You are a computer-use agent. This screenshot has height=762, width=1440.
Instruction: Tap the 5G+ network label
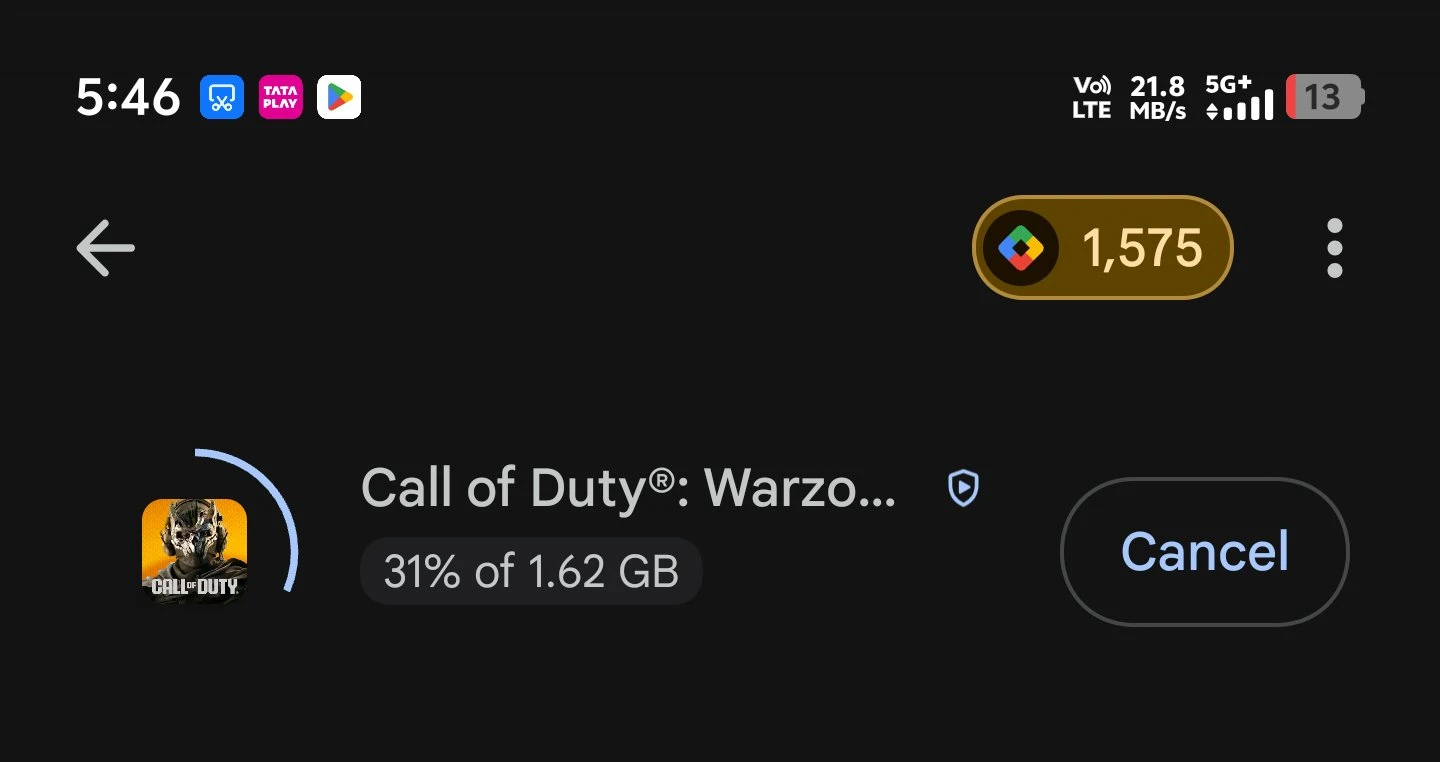(x=1229, y=83)
